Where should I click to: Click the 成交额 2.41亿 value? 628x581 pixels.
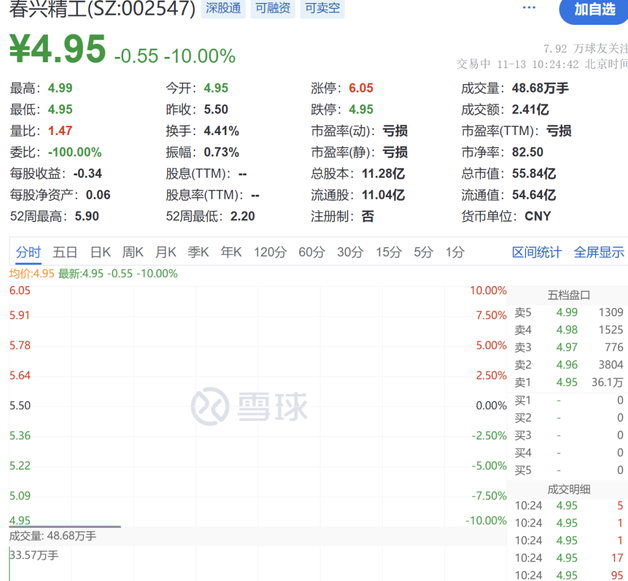530,109
